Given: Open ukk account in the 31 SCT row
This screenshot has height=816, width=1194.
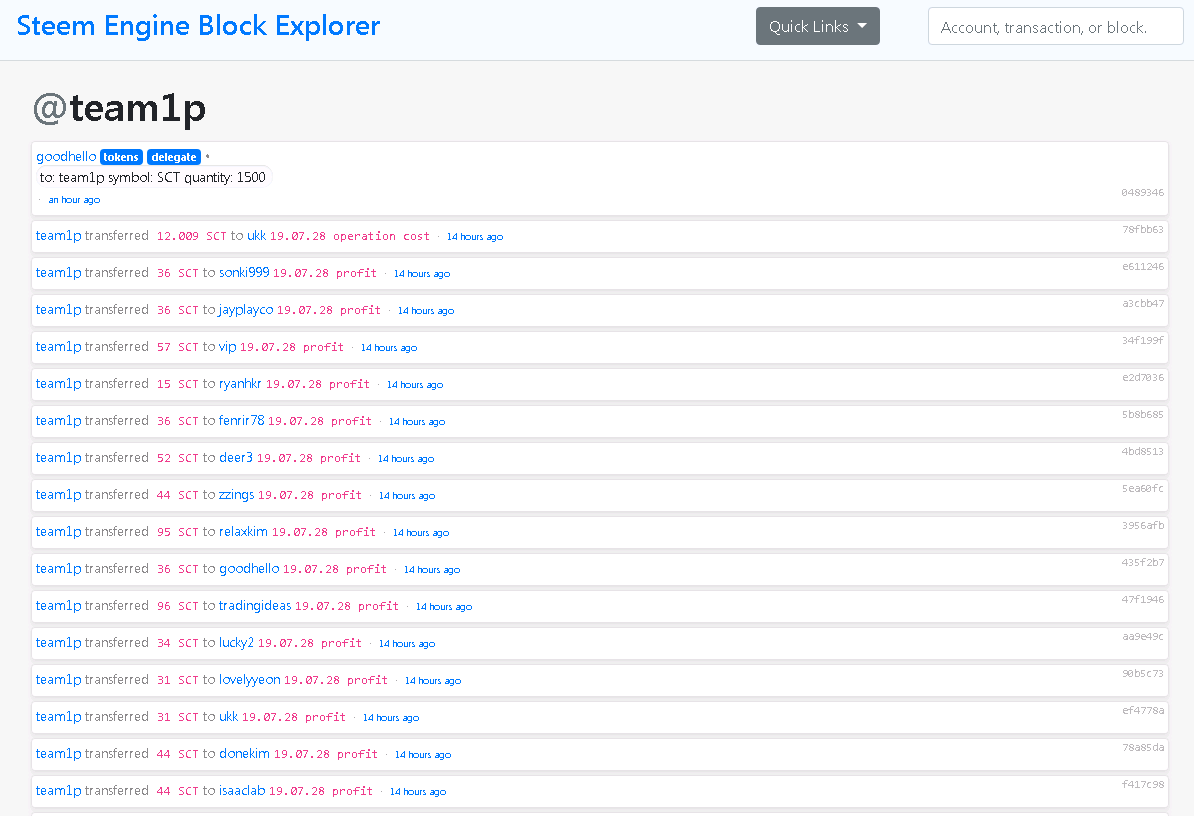Looking at the screenshot, I should coord(228,716).
